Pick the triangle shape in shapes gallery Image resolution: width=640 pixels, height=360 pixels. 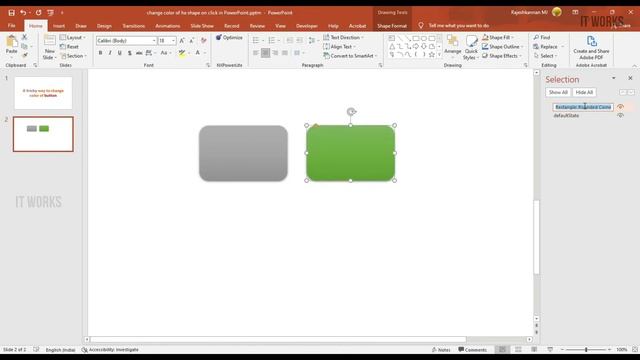coord(392,46)
